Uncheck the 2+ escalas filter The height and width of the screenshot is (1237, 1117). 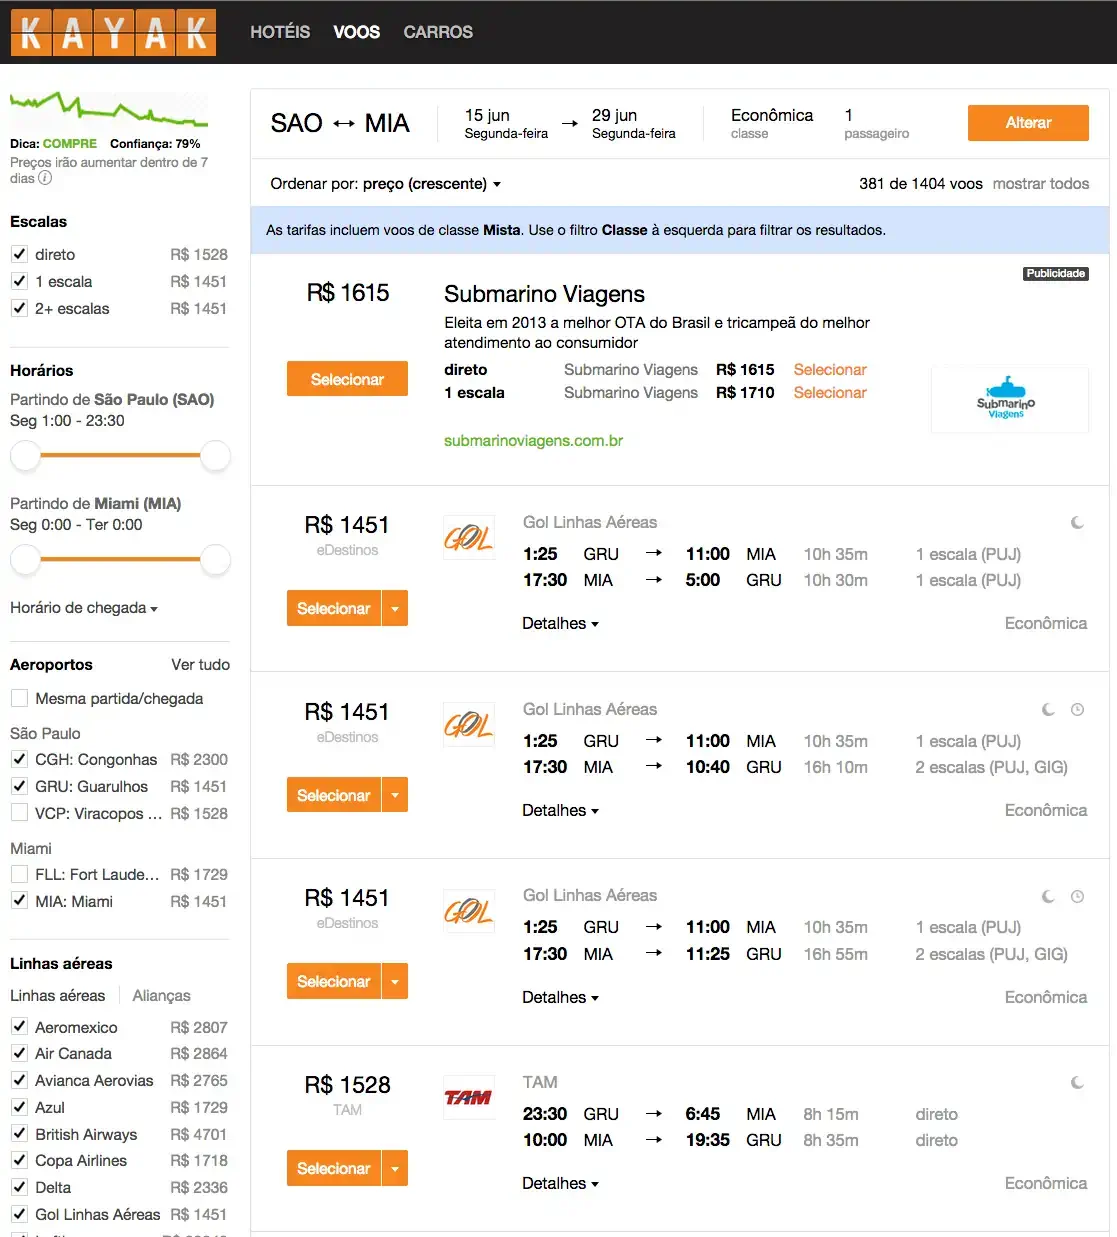pyautogui.click(x=19, y=308)
